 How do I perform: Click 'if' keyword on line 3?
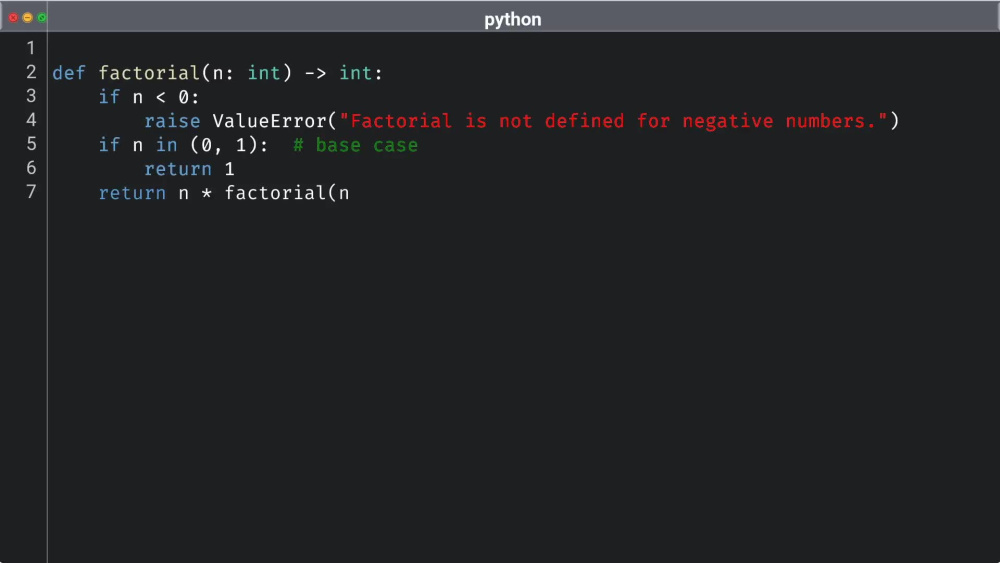109,97
